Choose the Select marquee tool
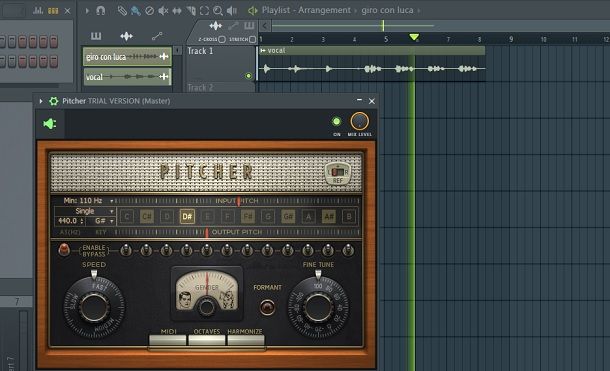 [x=204, y=11]
